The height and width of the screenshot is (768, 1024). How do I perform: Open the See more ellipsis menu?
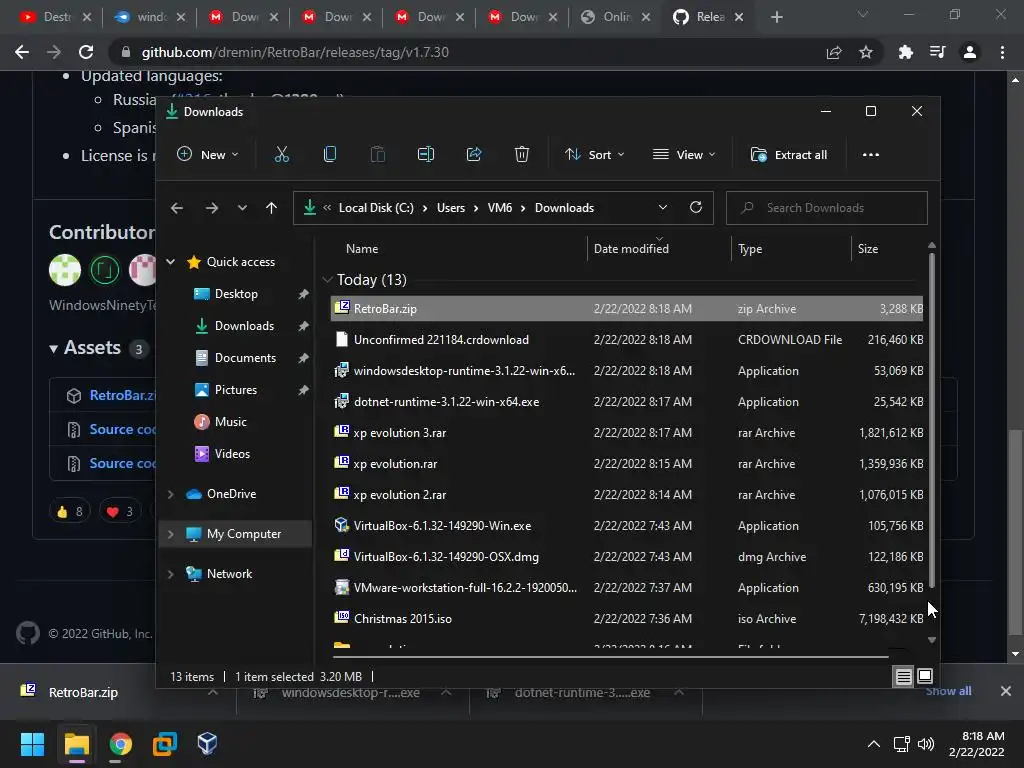pos(871,155)
